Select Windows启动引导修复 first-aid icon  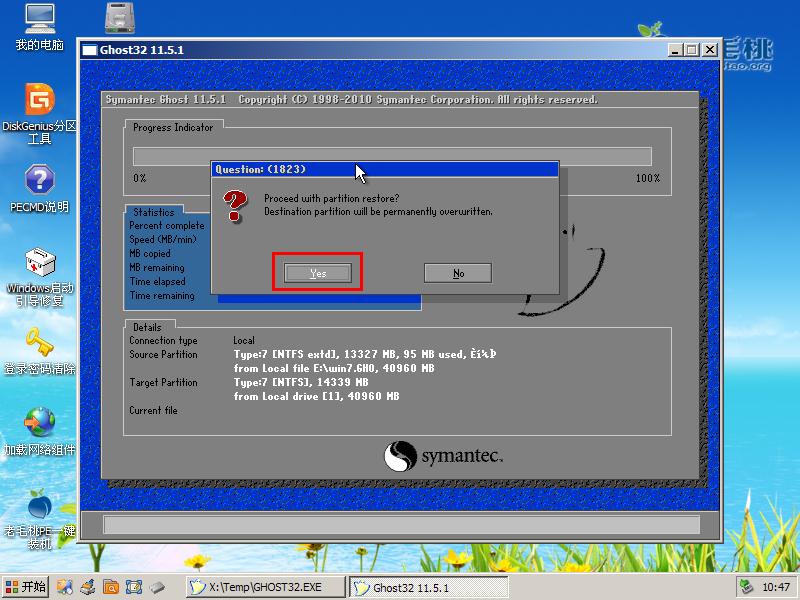point(40,278)
